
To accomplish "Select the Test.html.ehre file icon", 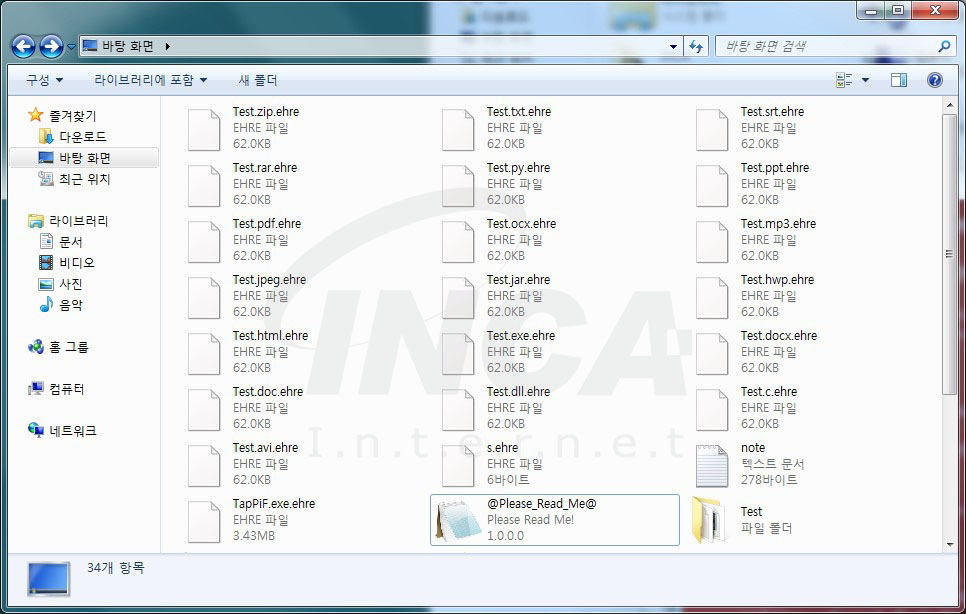I will (x=204, y=354).
